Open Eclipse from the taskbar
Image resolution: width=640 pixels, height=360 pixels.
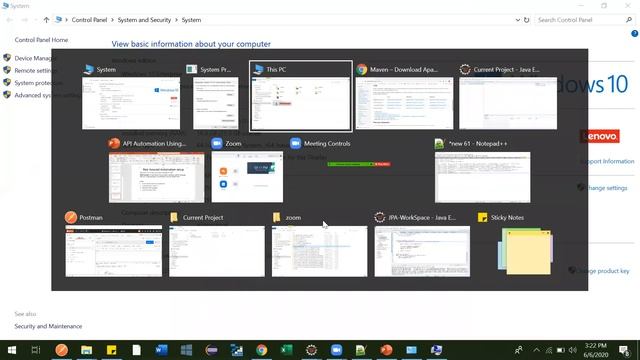tap(311, 350)
